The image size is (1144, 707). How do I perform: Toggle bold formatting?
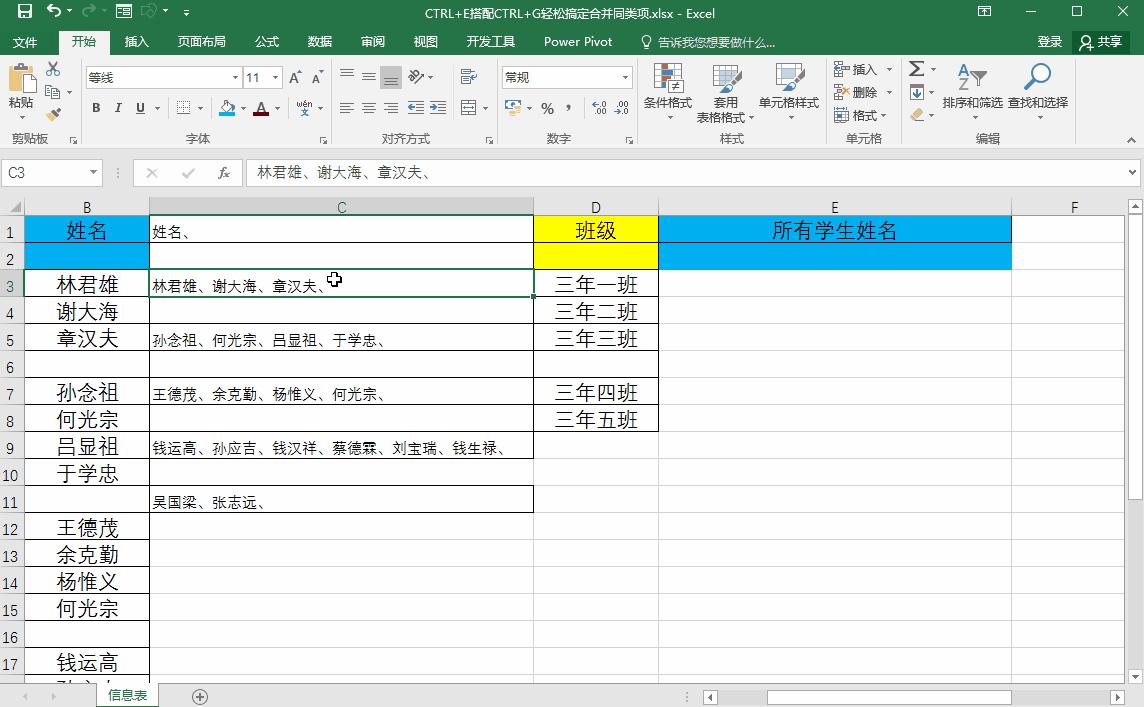tap(96, 107)
